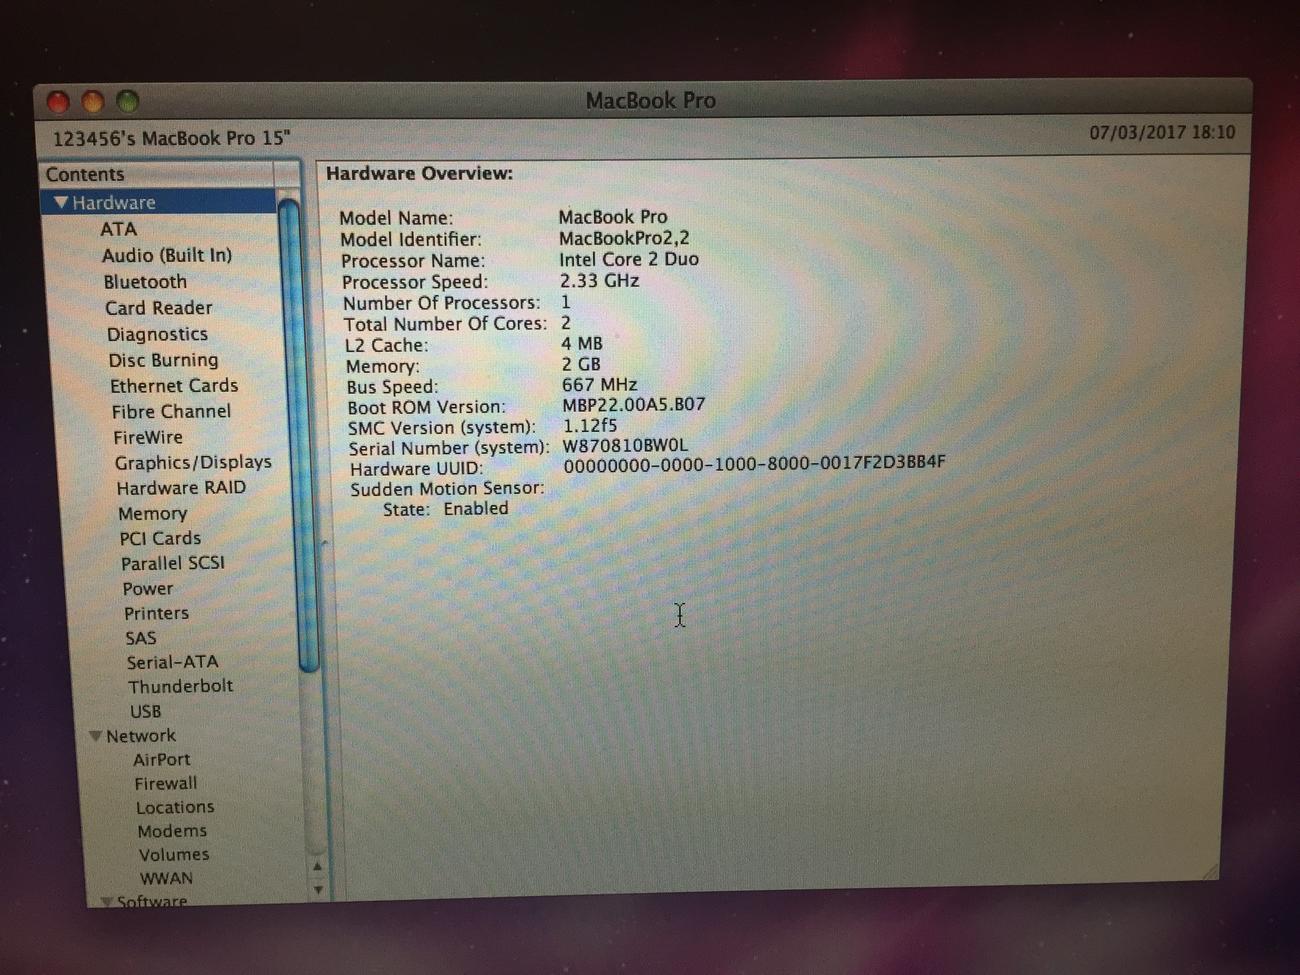This screenshot has width=1300, height=975.
Task: Minimize window with yellow button
Action: (93, 101)
